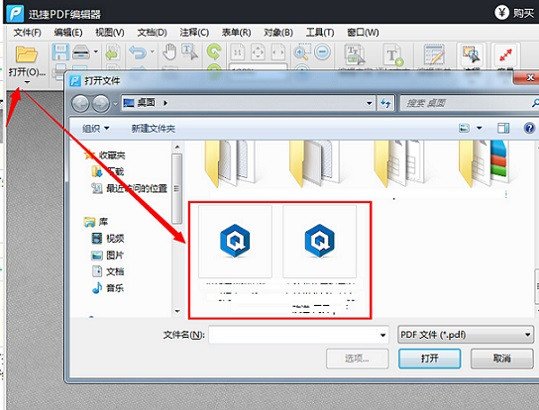The width and height of the screenshot is (539, 410).
Task: Click the green rotate icon
Action: click(x=214, y=52)
